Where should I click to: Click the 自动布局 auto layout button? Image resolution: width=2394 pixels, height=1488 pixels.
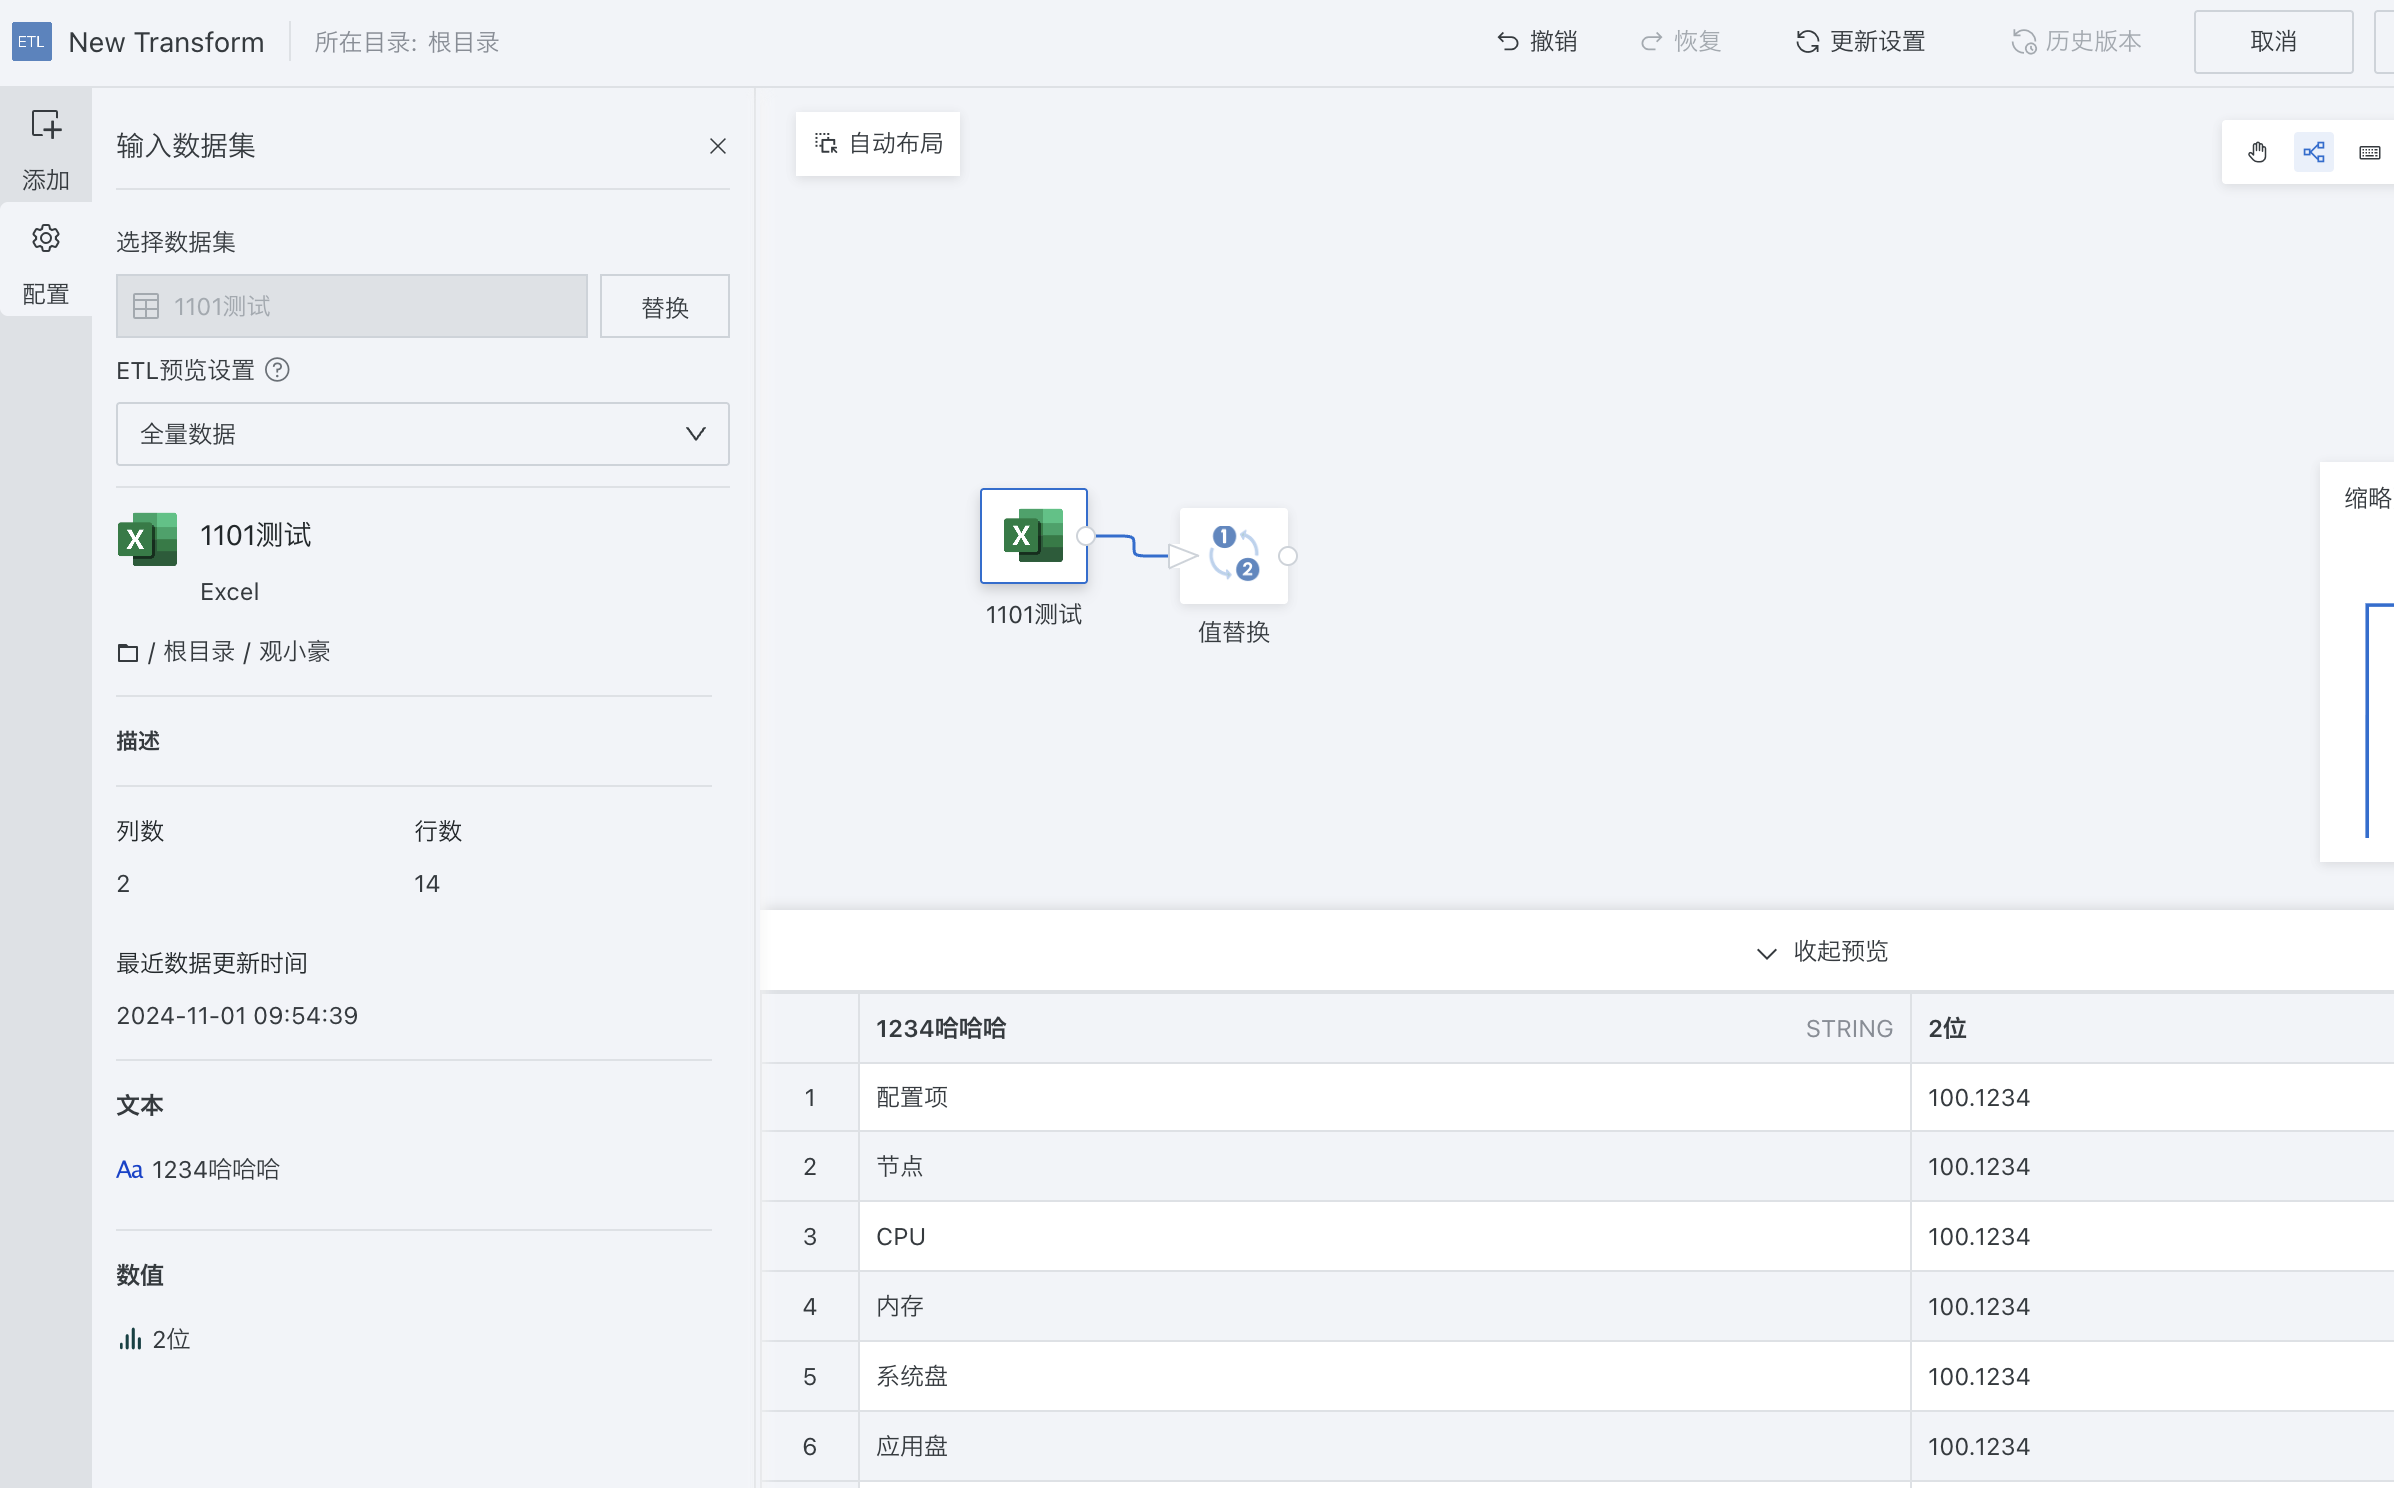[x=878, y=144]
